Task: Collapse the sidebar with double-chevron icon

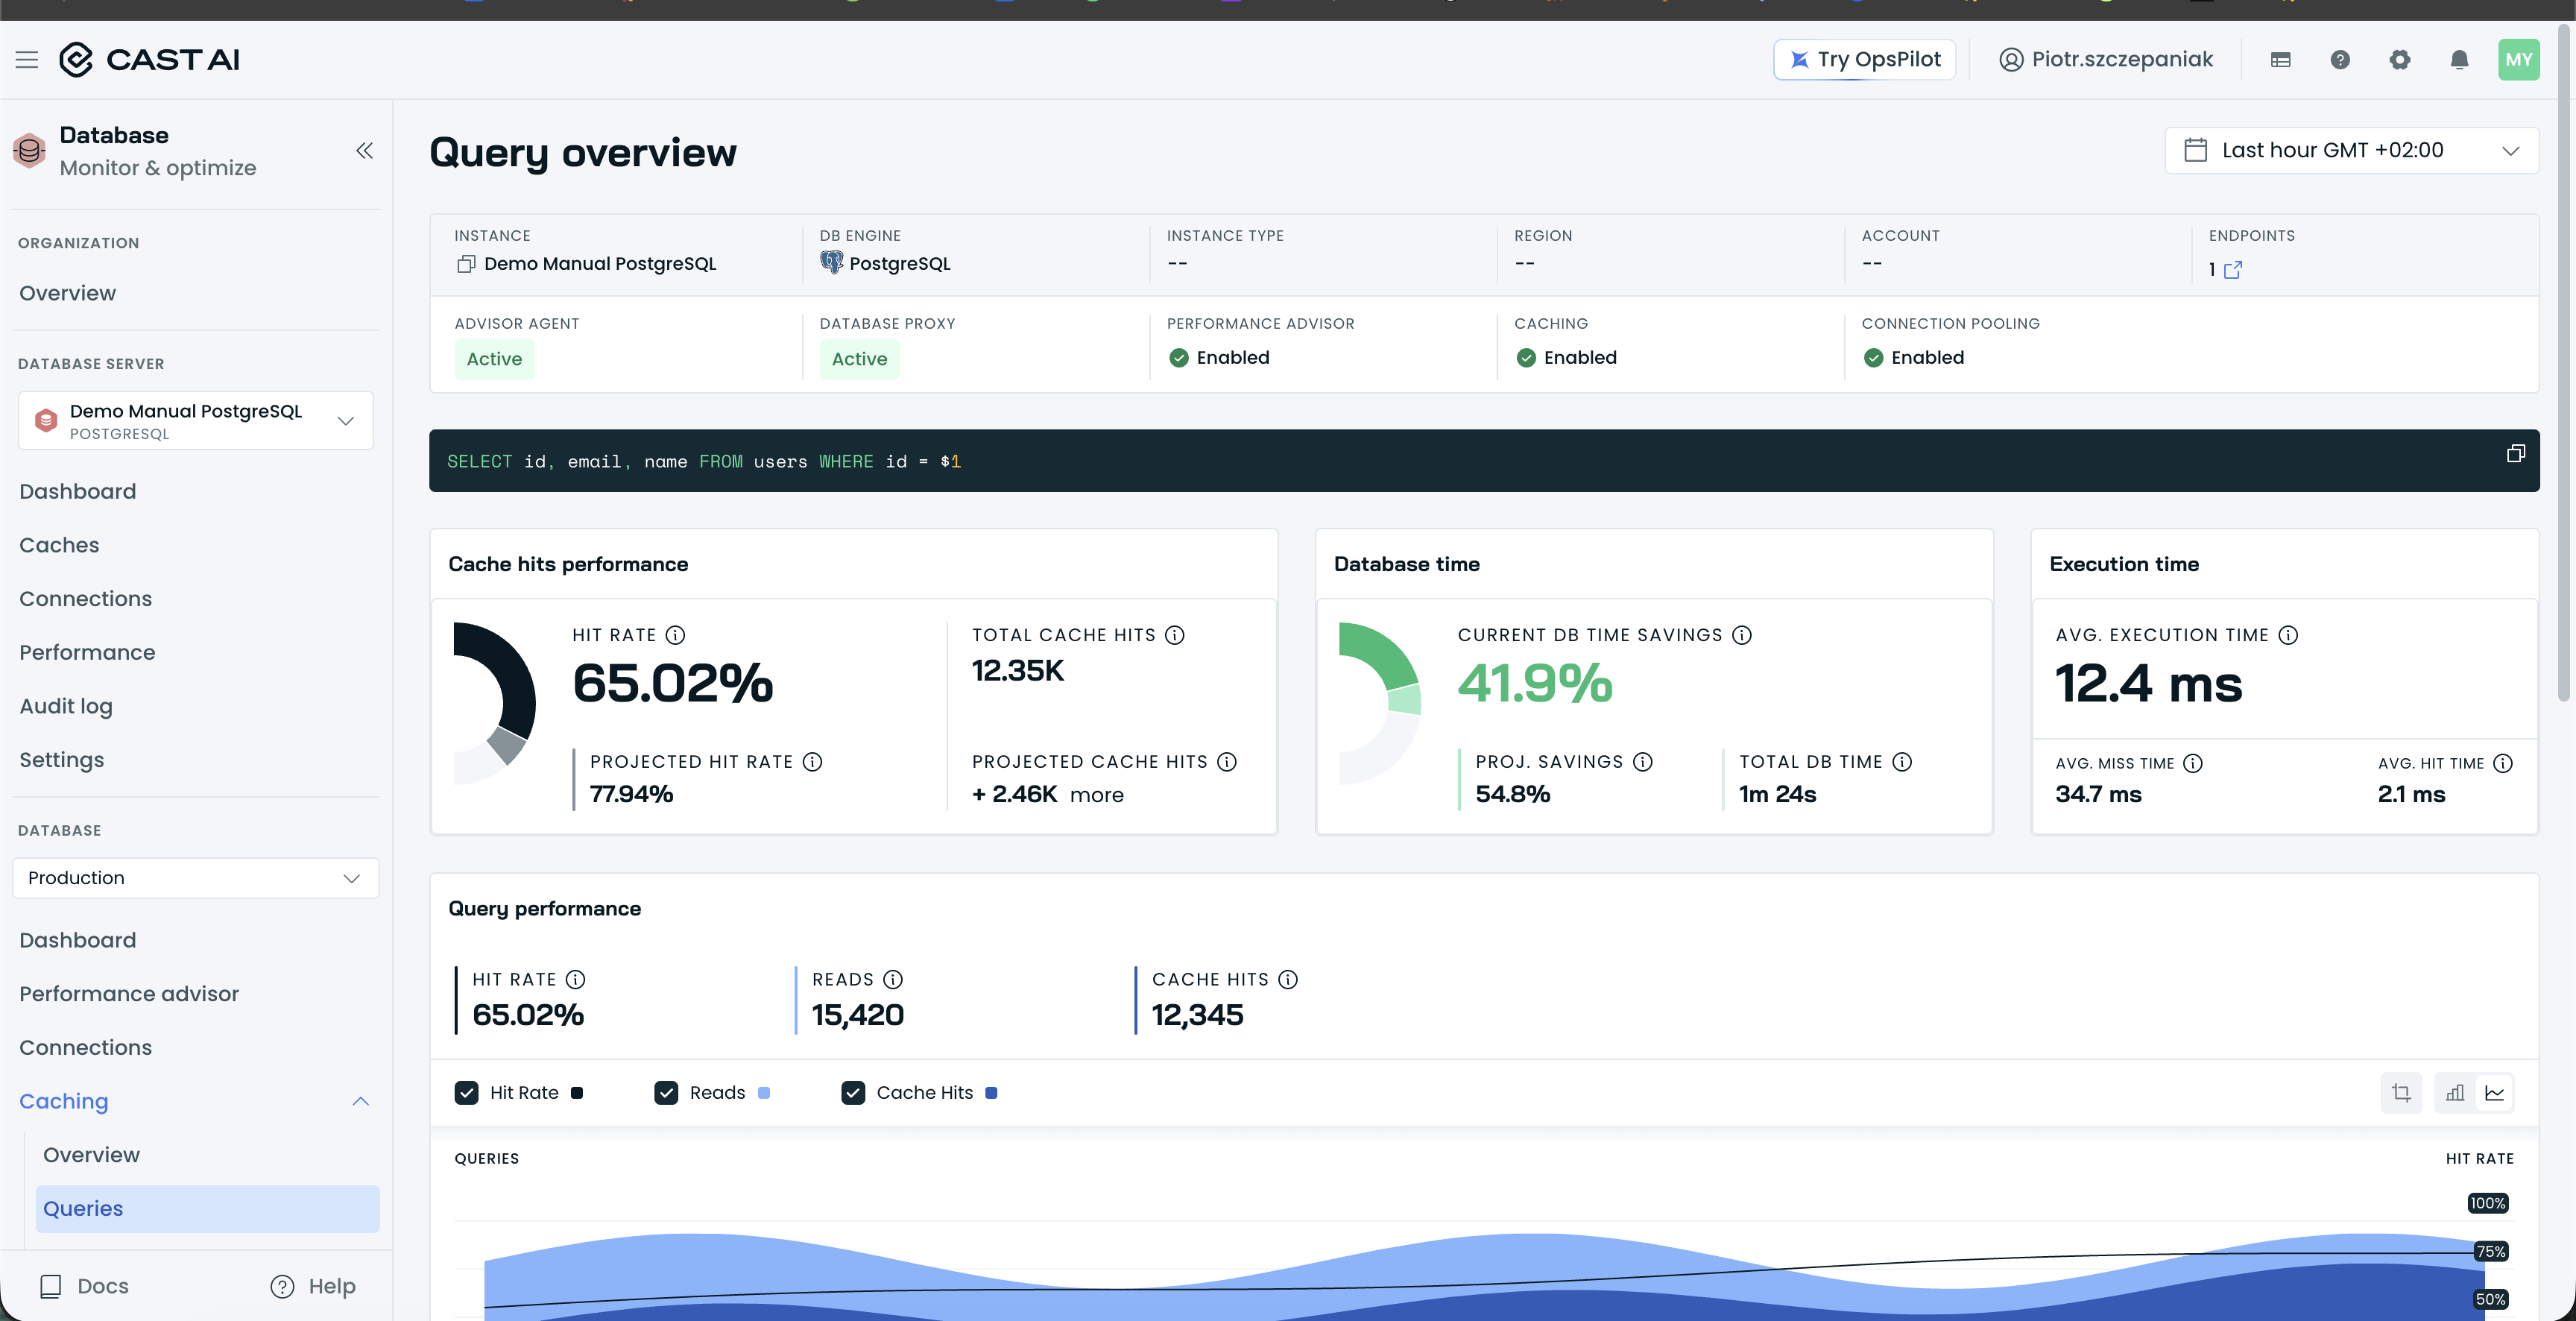Action: (364, 151)
